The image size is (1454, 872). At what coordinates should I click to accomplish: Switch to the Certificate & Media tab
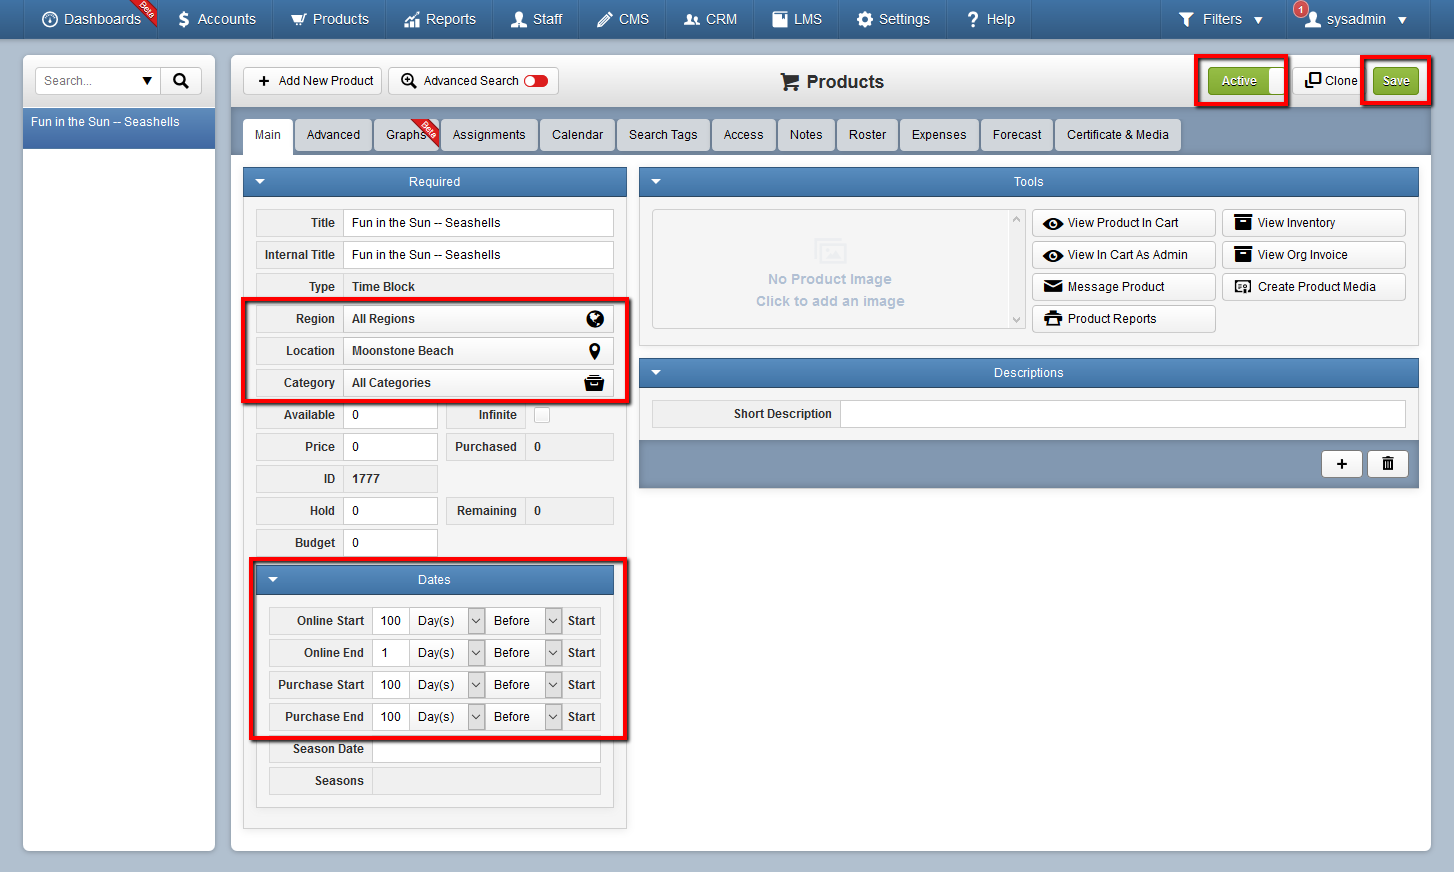(x=1118, y=135)
